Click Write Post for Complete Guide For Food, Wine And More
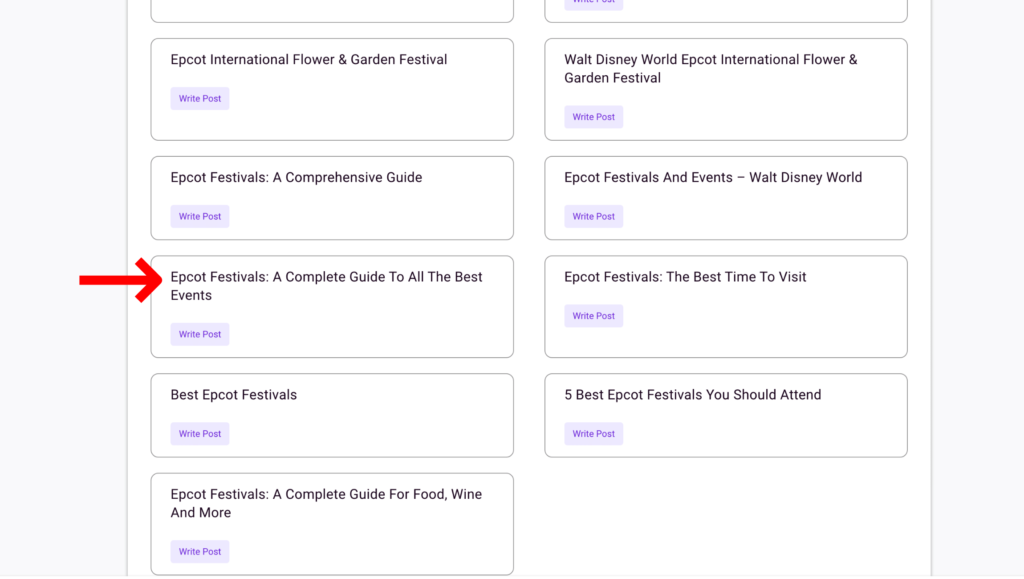This screenshot has height=579, width=1024. (x=200, y=552)
